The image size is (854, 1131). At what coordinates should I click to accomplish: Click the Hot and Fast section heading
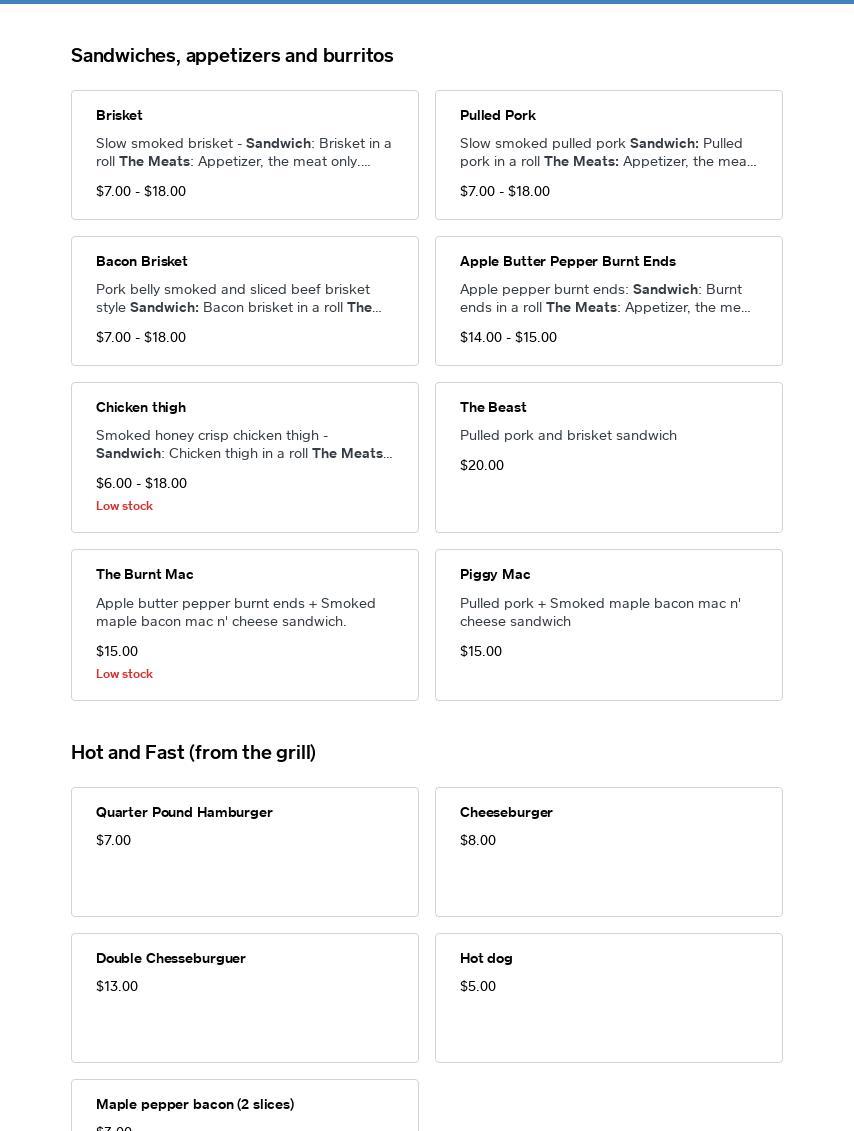point(193,753)
